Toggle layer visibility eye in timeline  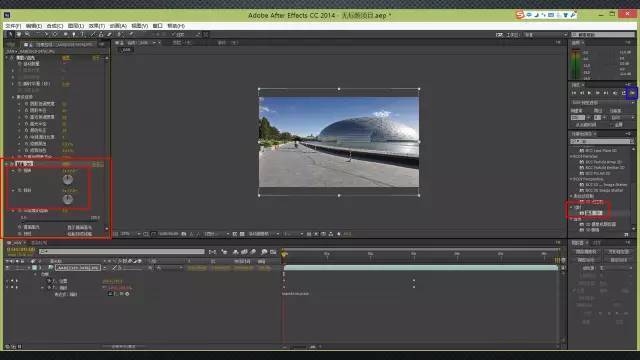tap(8, 268)
